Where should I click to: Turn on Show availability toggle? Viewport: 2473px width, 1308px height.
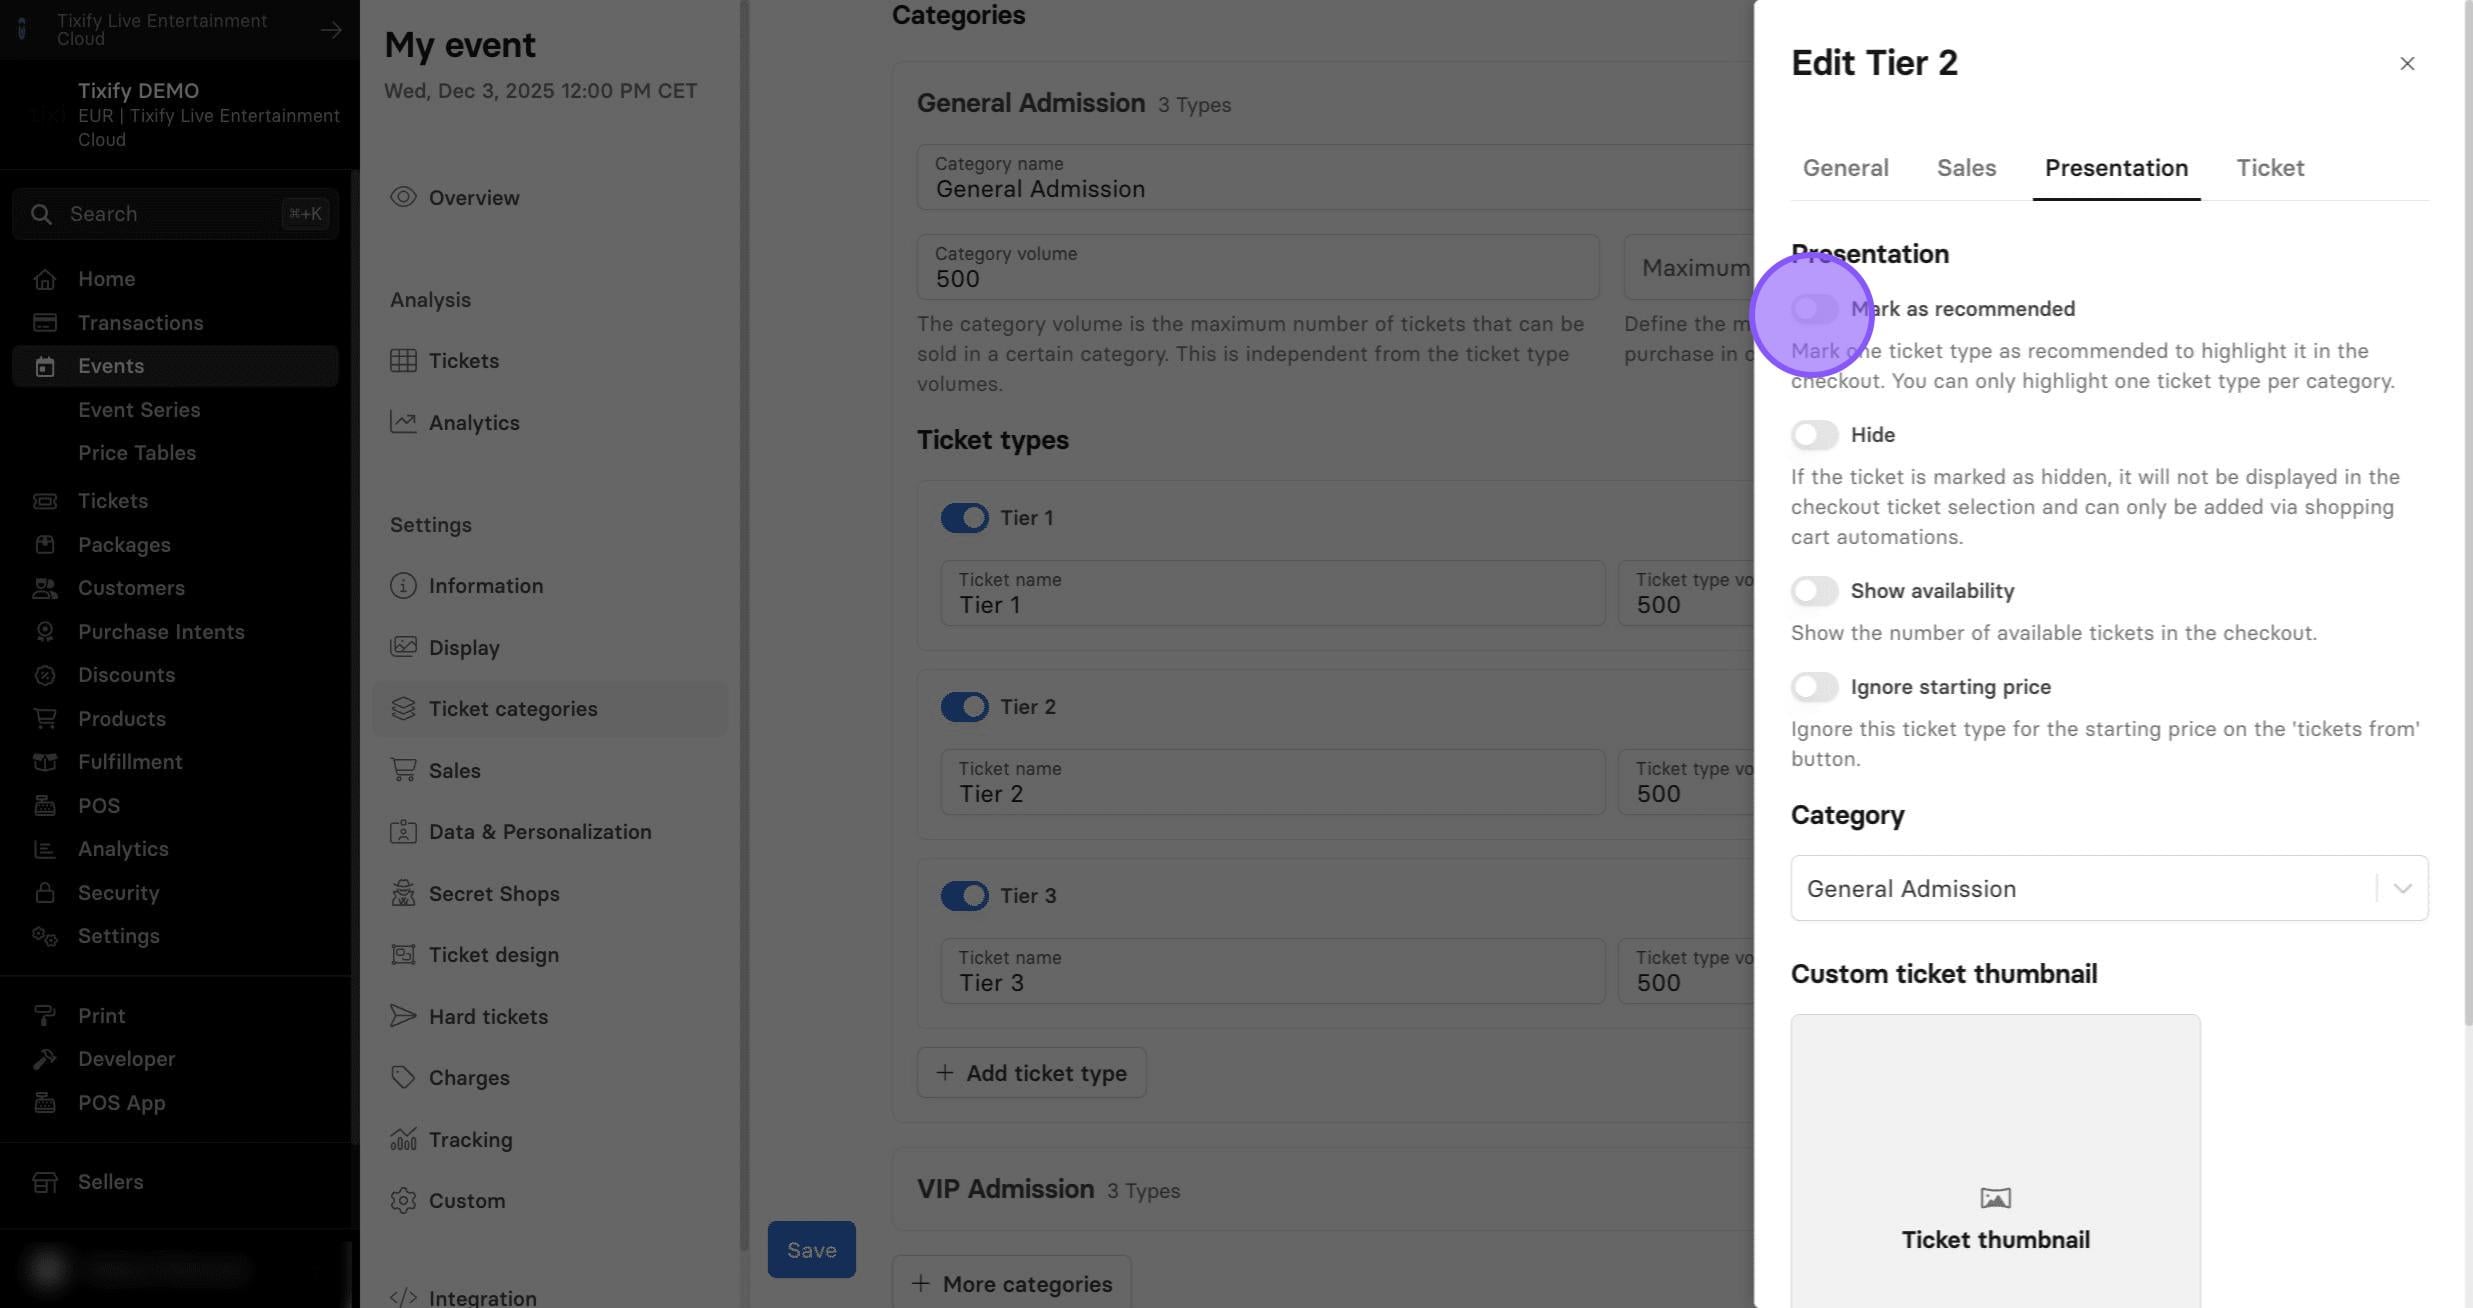pos(1814,590)
